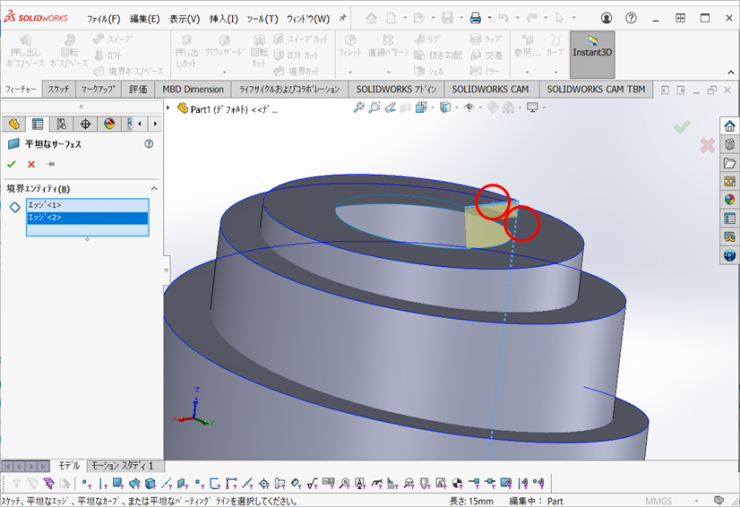Open SOLIDWORKS Resources home icon in task pane
740x507 pixels.
(x=729, y=127)
